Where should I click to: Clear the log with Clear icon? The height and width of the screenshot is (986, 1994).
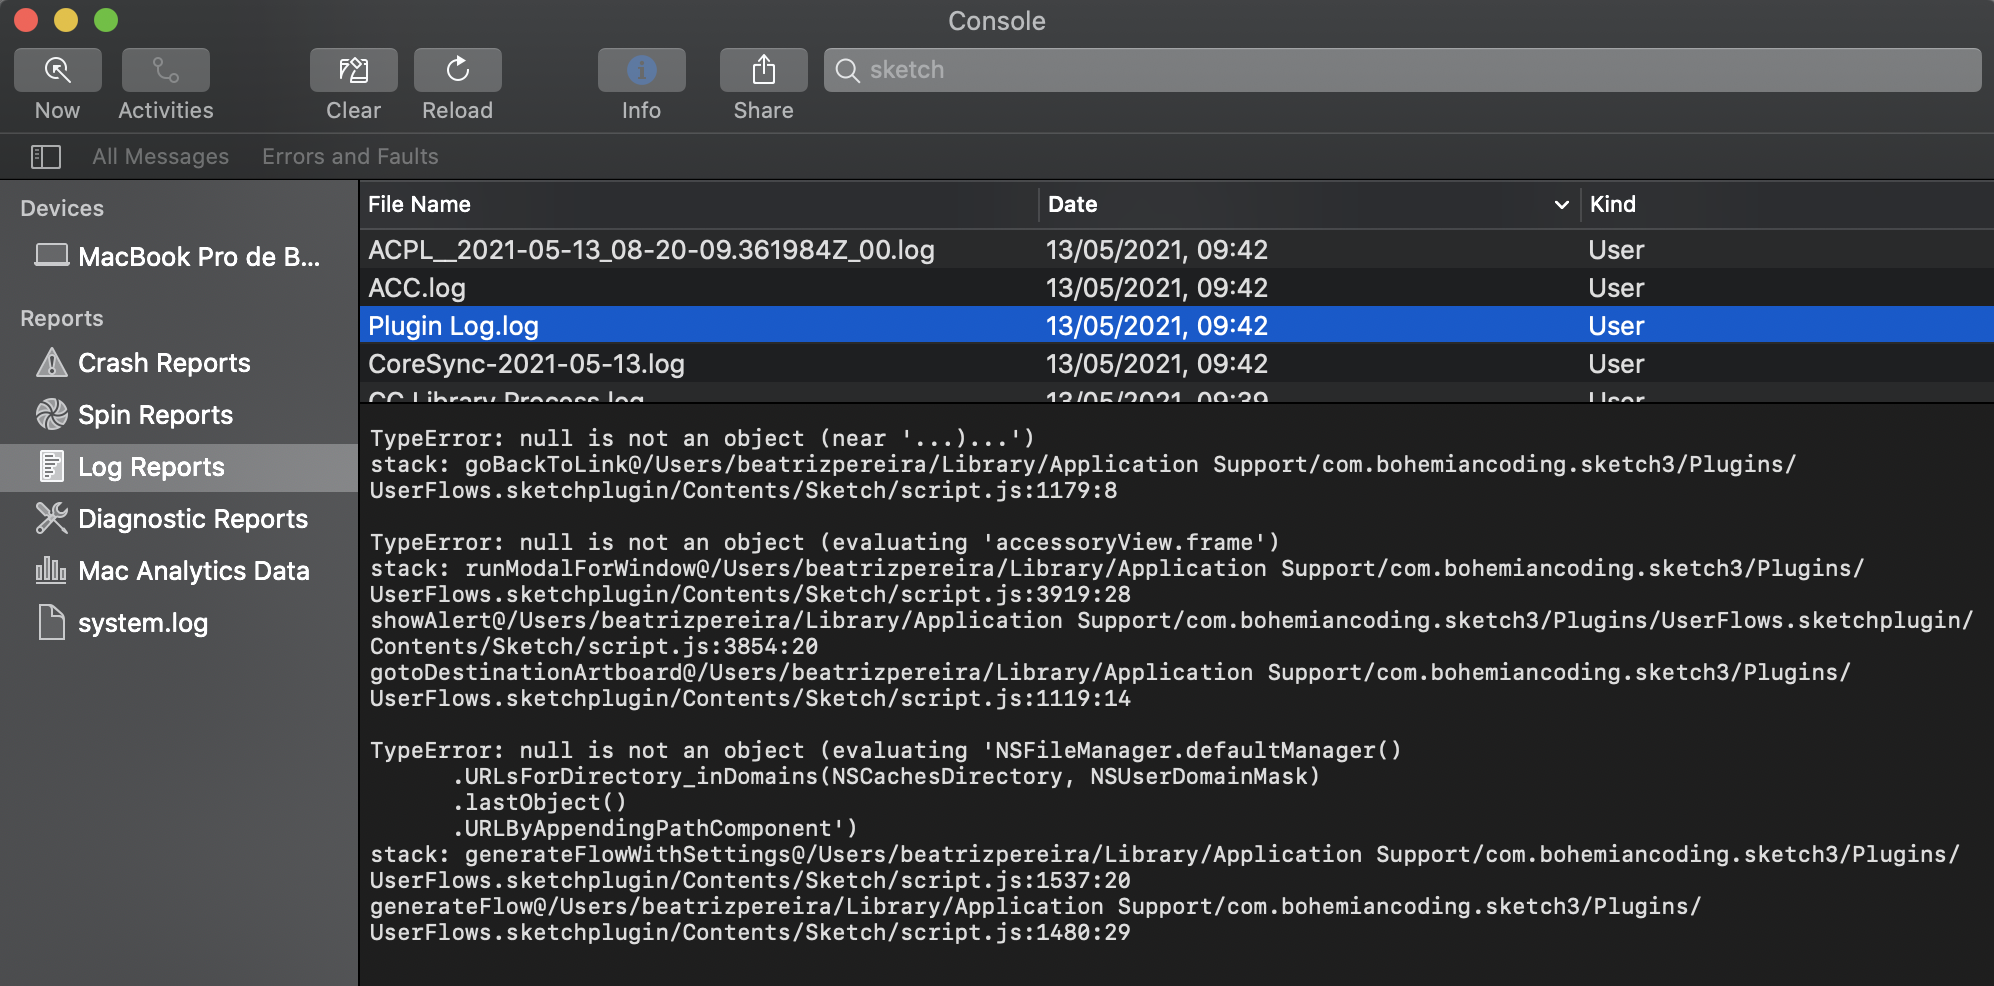click(x=354, y=70)
